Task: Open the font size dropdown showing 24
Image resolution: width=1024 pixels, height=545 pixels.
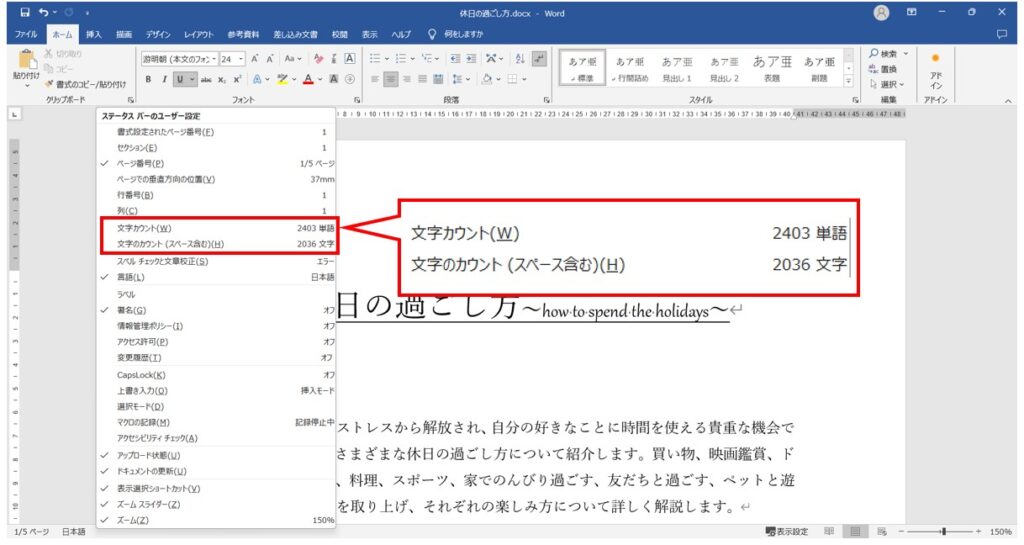Action: [240, 58]
